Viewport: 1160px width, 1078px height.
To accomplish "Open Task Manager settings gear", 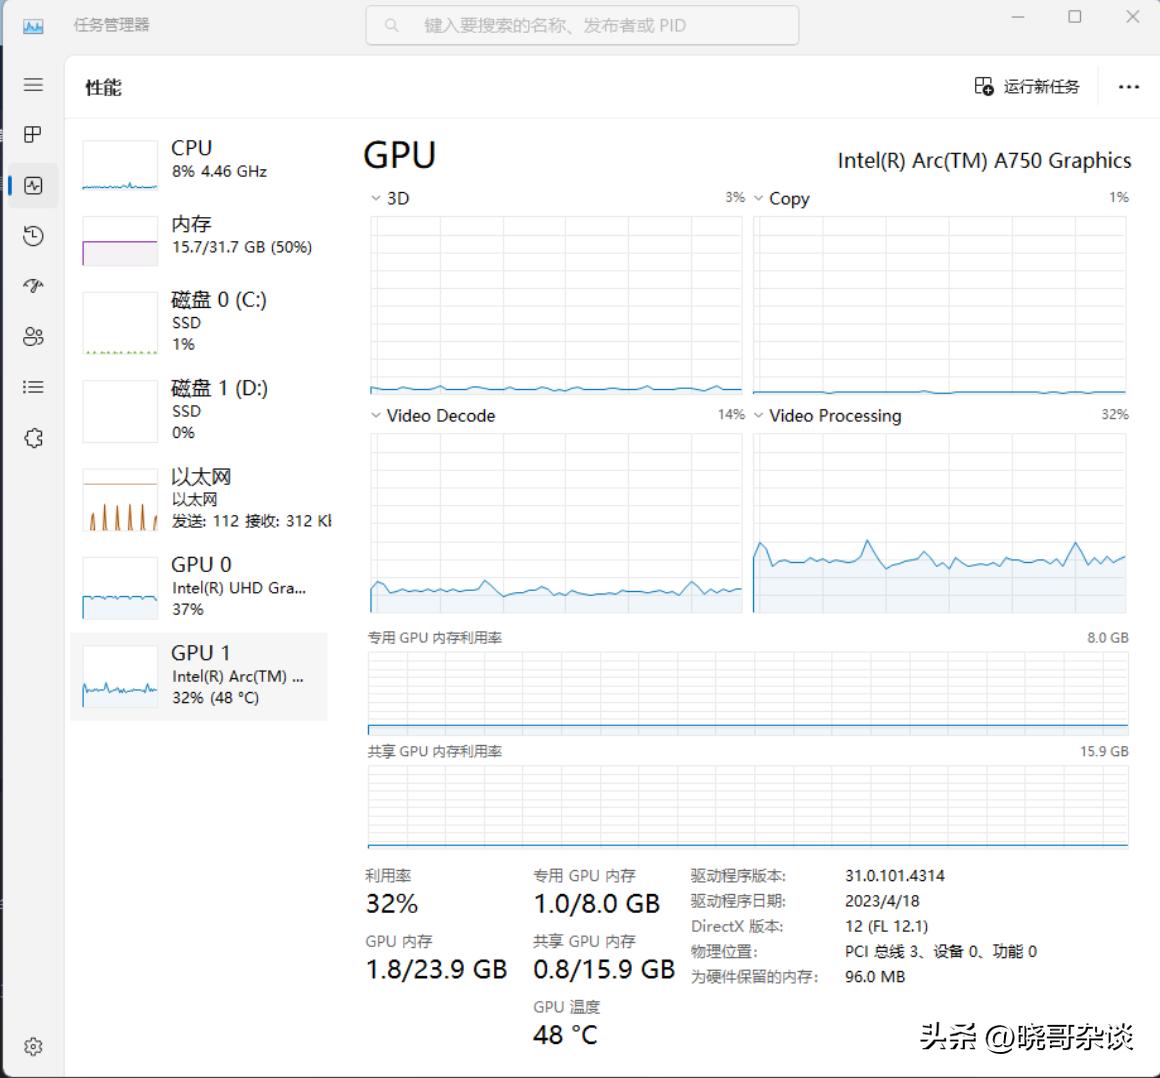I will click(x=33, y=1046).
